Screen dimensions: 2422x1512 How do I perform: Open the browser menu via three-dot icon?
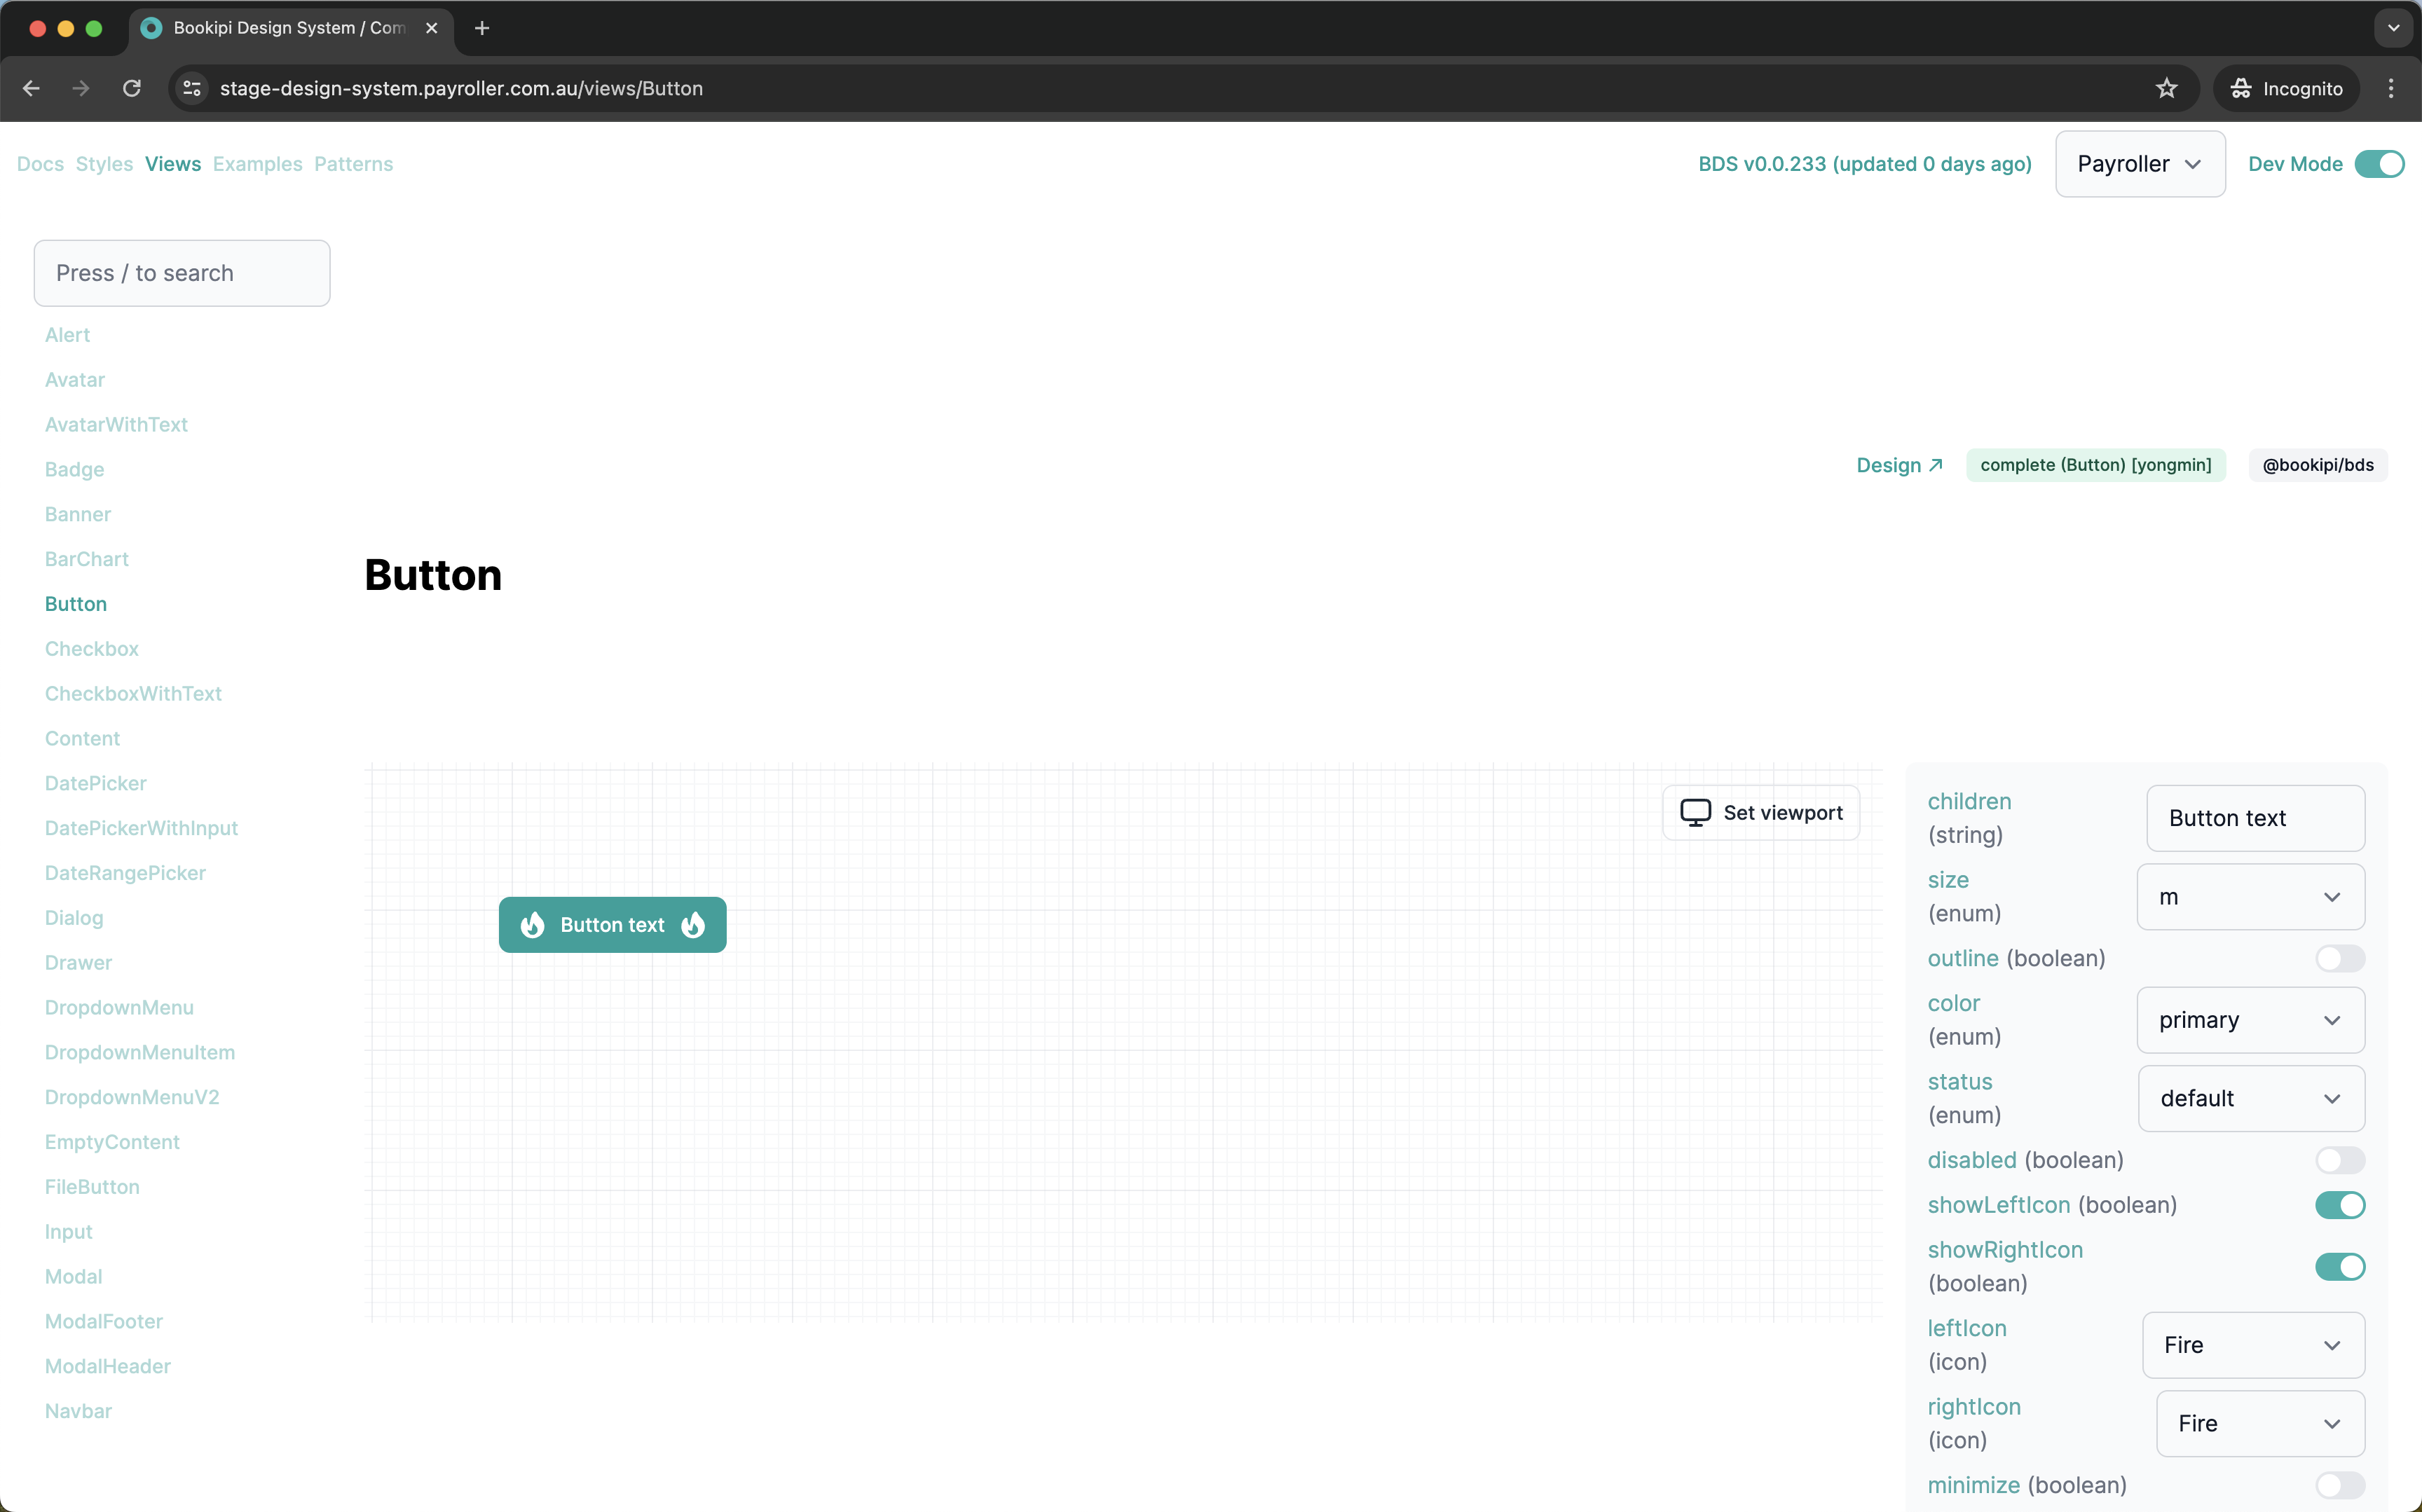[2390, 88]
